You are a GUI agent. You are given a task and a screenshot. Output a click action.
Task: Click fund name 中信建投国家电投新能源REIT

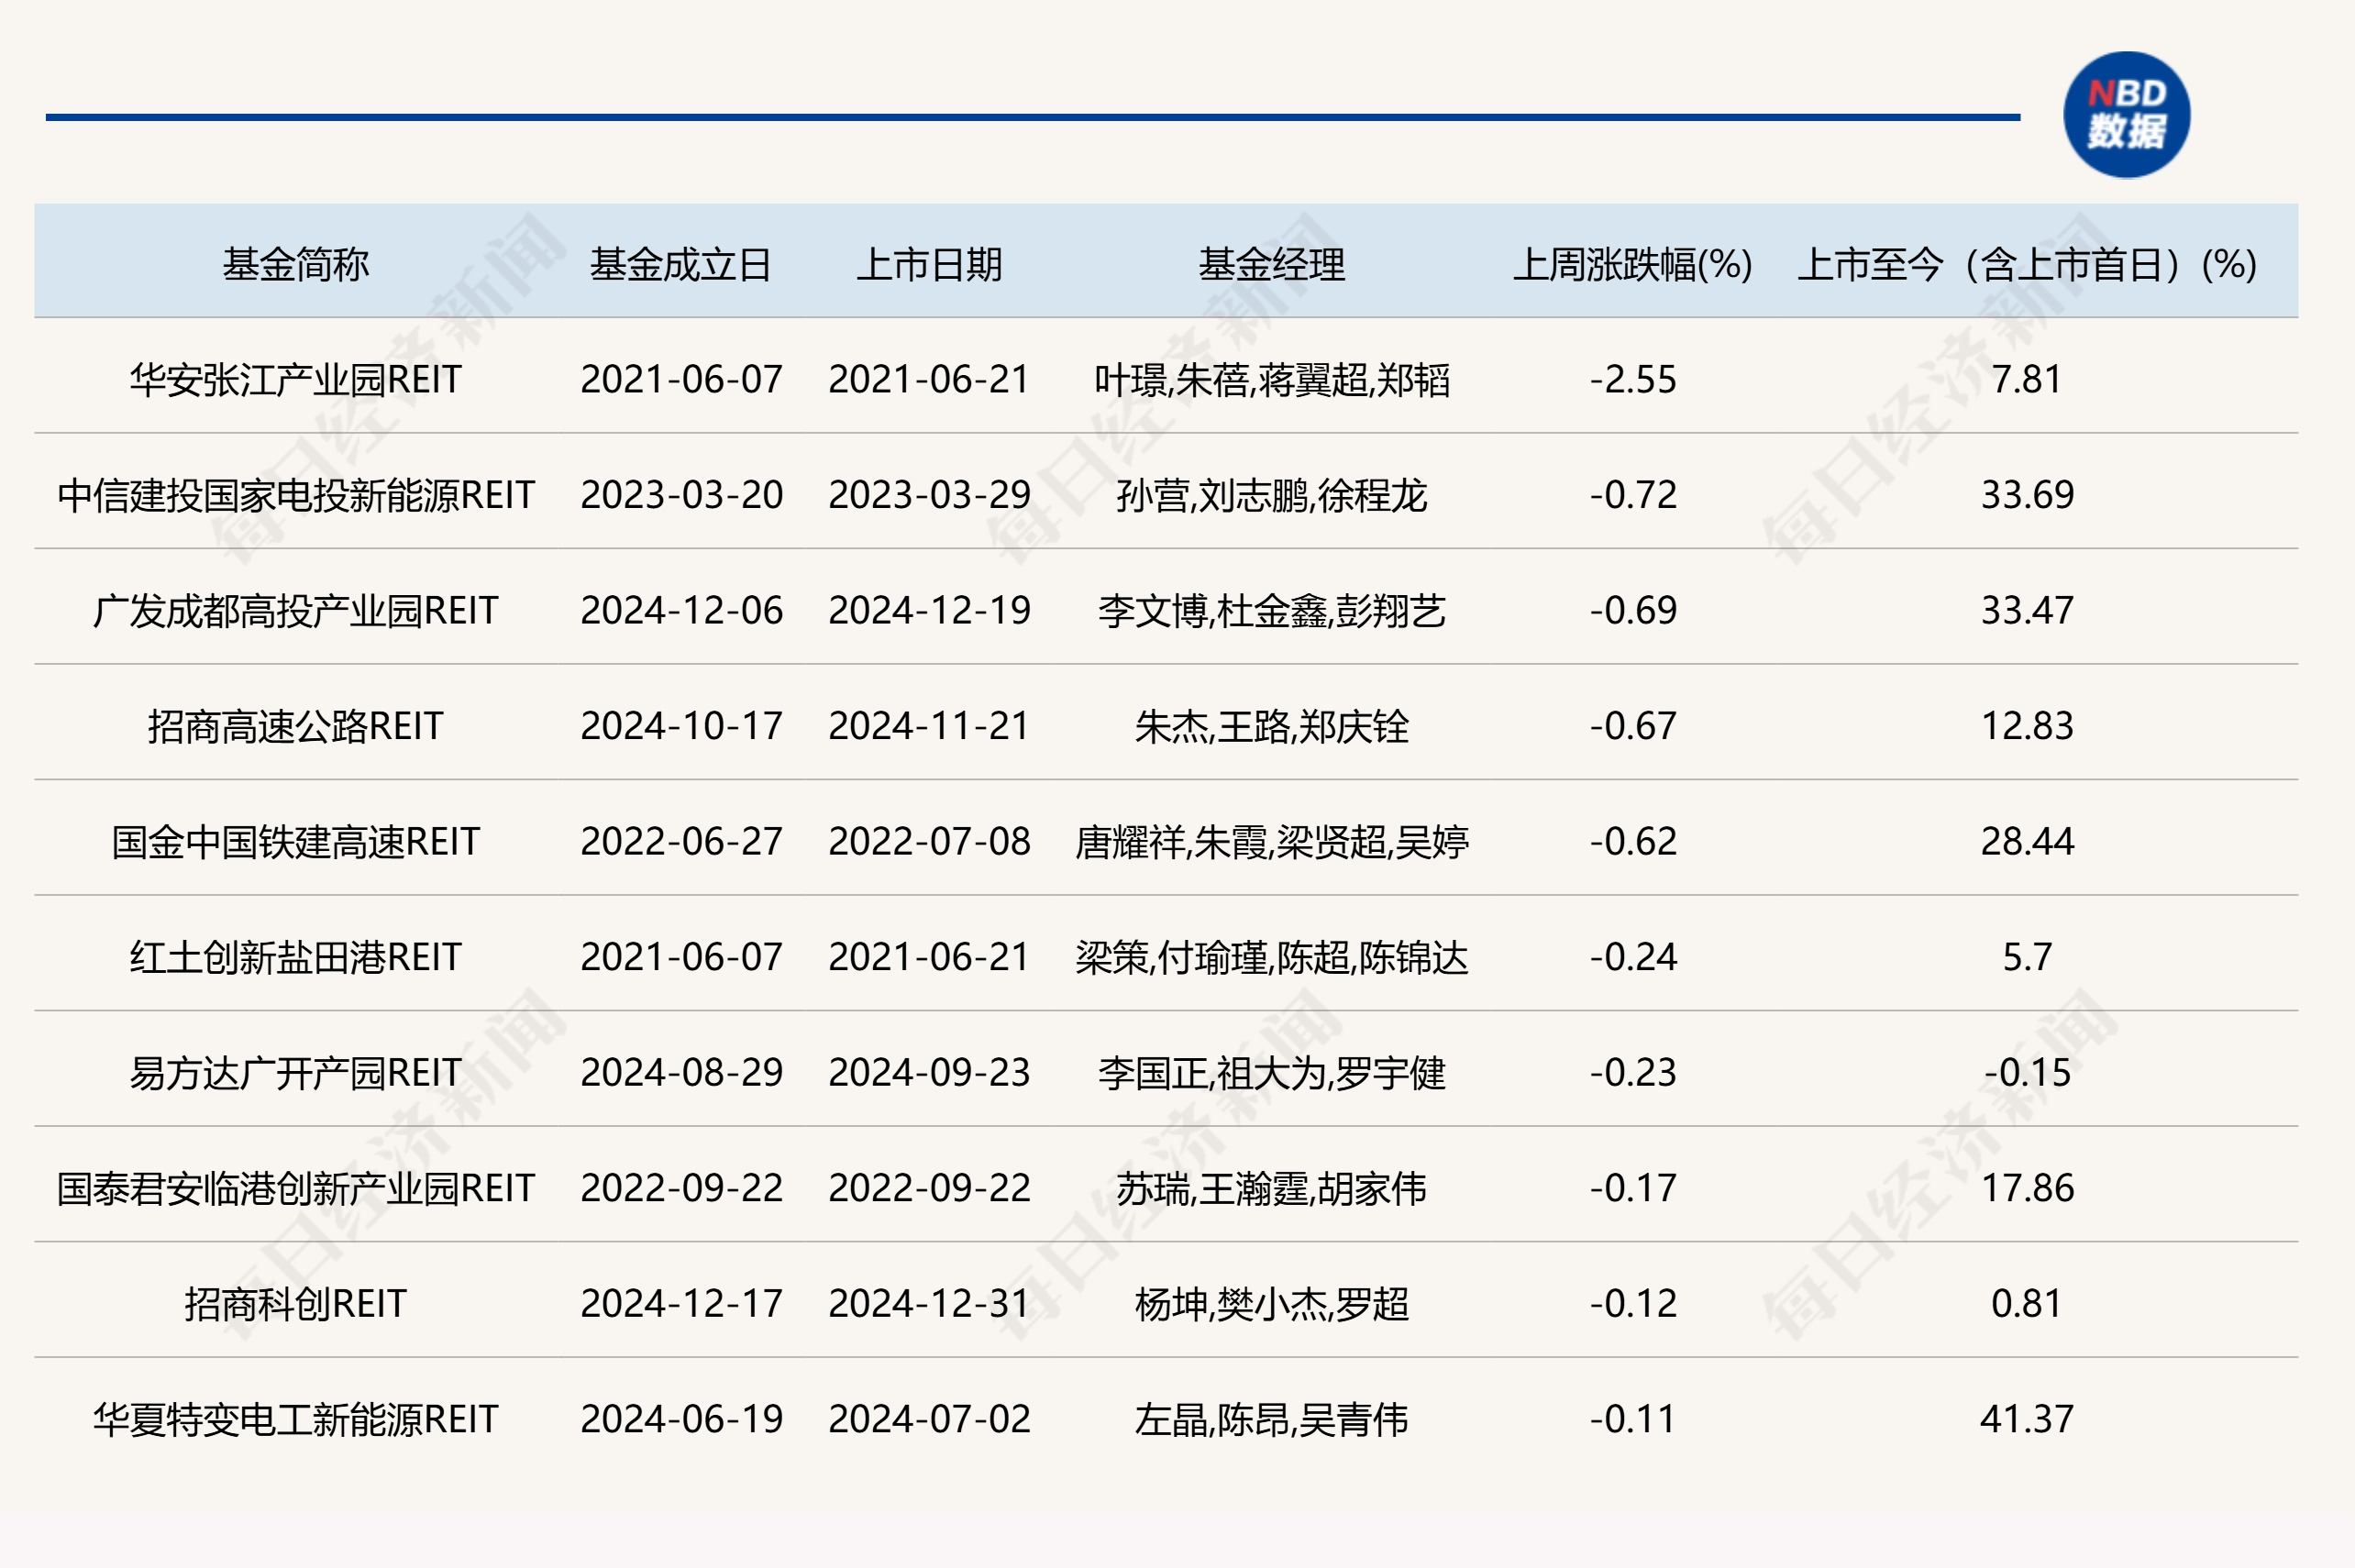point(295,495)
